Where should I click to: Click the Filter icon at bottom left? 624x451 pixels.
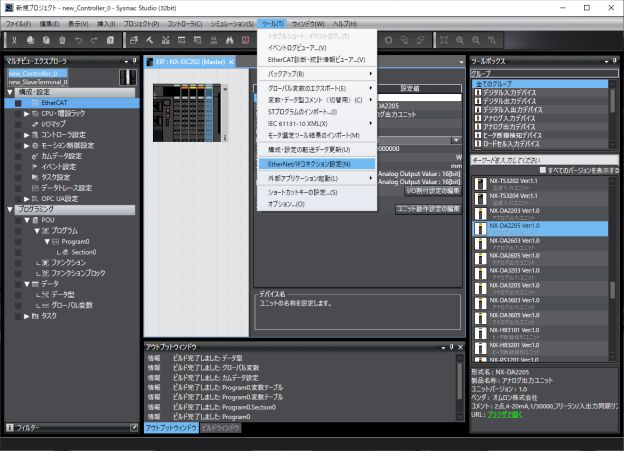tap(9, 427)
